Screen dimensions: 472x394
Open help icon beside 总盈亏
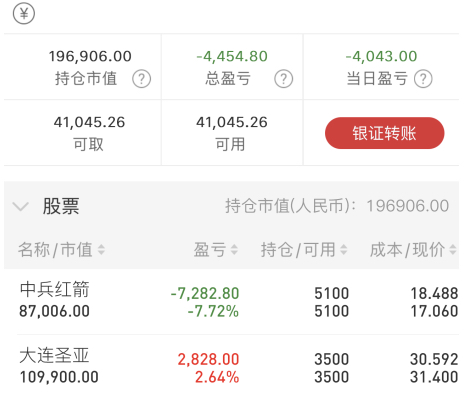click(283, 79)
